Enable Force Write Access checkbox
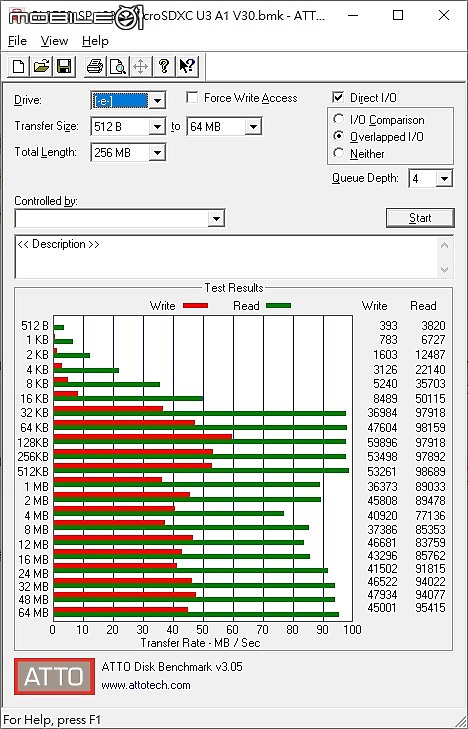This screenshot has width=468, height=729. (191, 98)
